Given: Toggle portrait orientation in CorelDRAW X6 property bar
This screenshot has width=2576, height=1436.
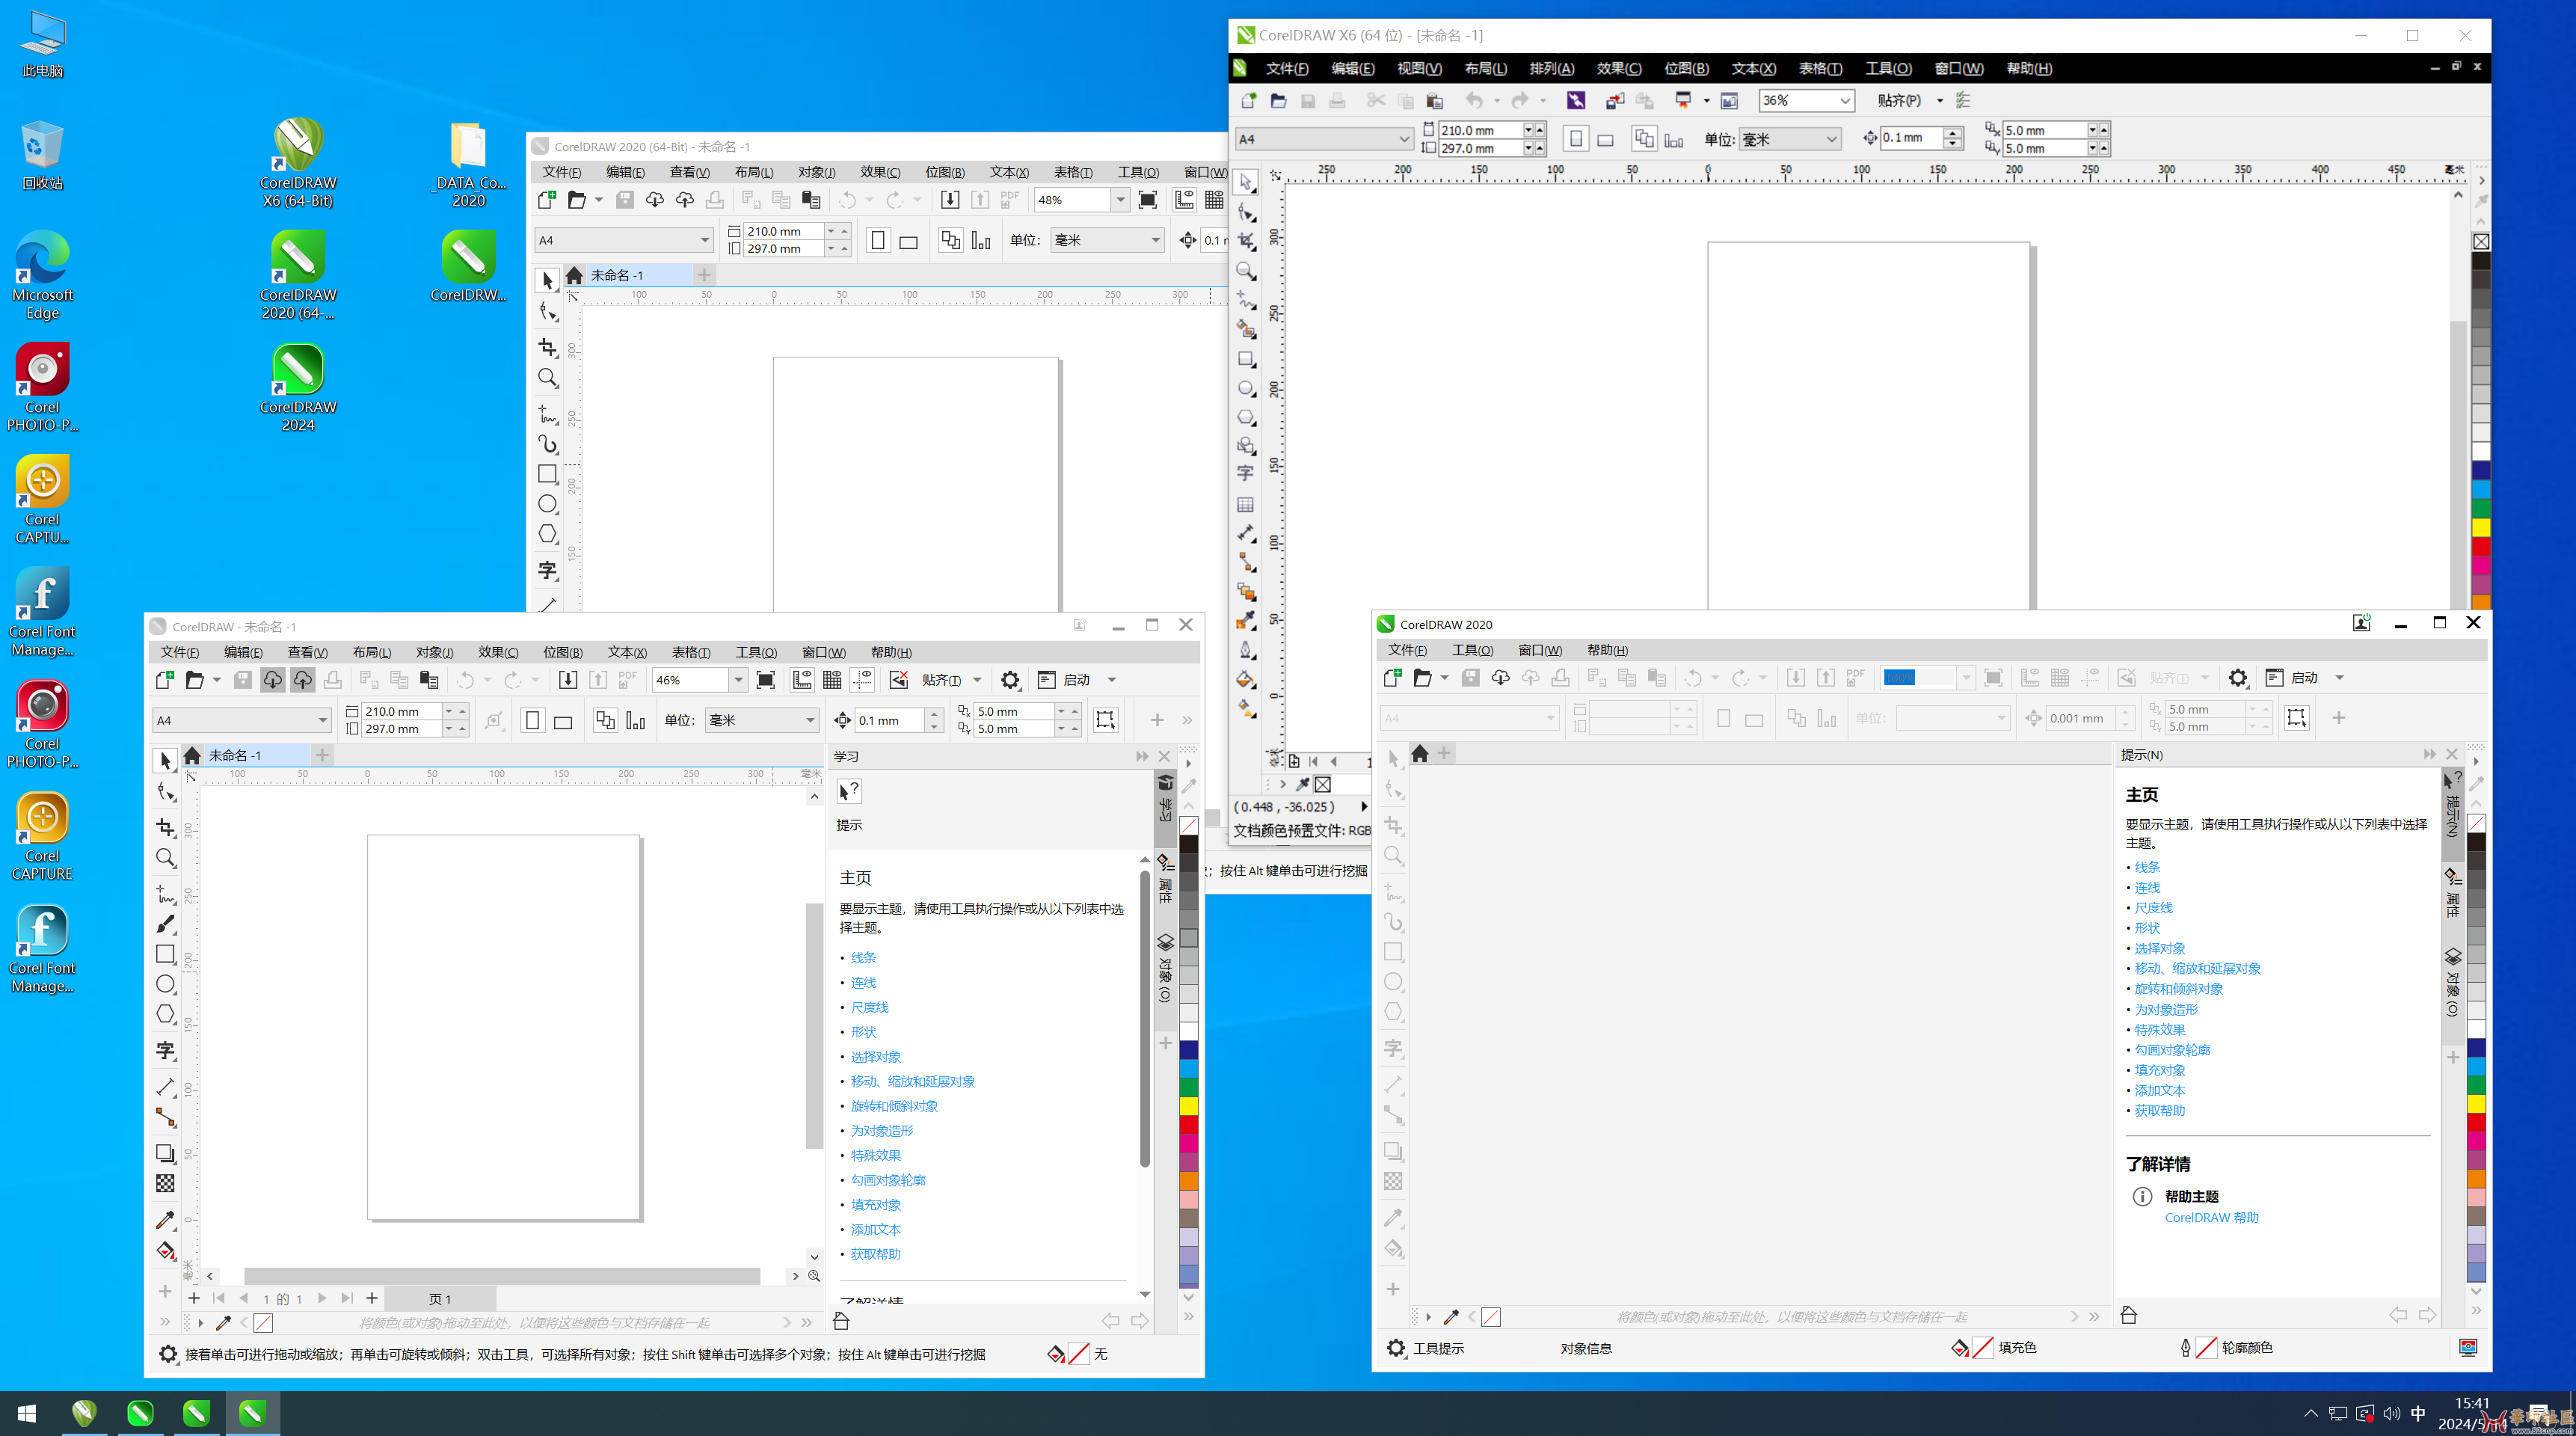Looking at the screenshot, I should pyautogui.click(x=1575, y=139).
